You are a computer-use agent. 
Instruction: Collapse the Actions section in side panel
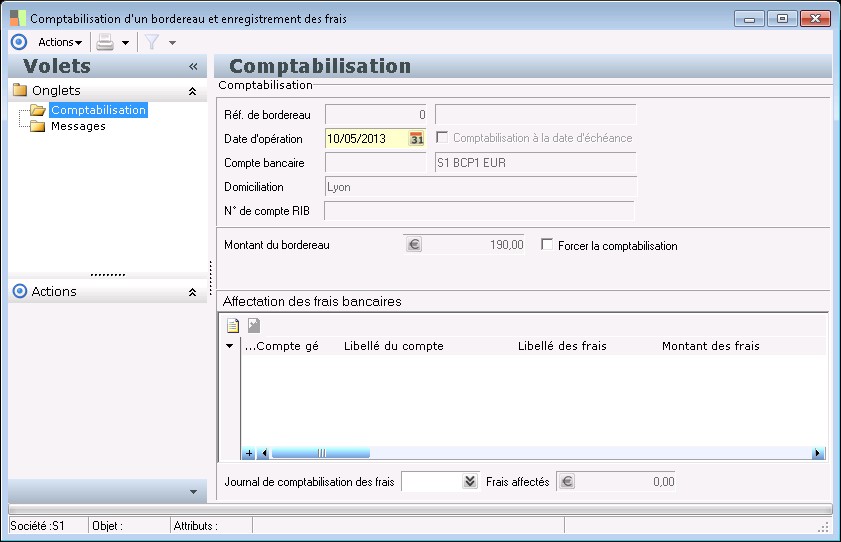click(x=193, y=292)
